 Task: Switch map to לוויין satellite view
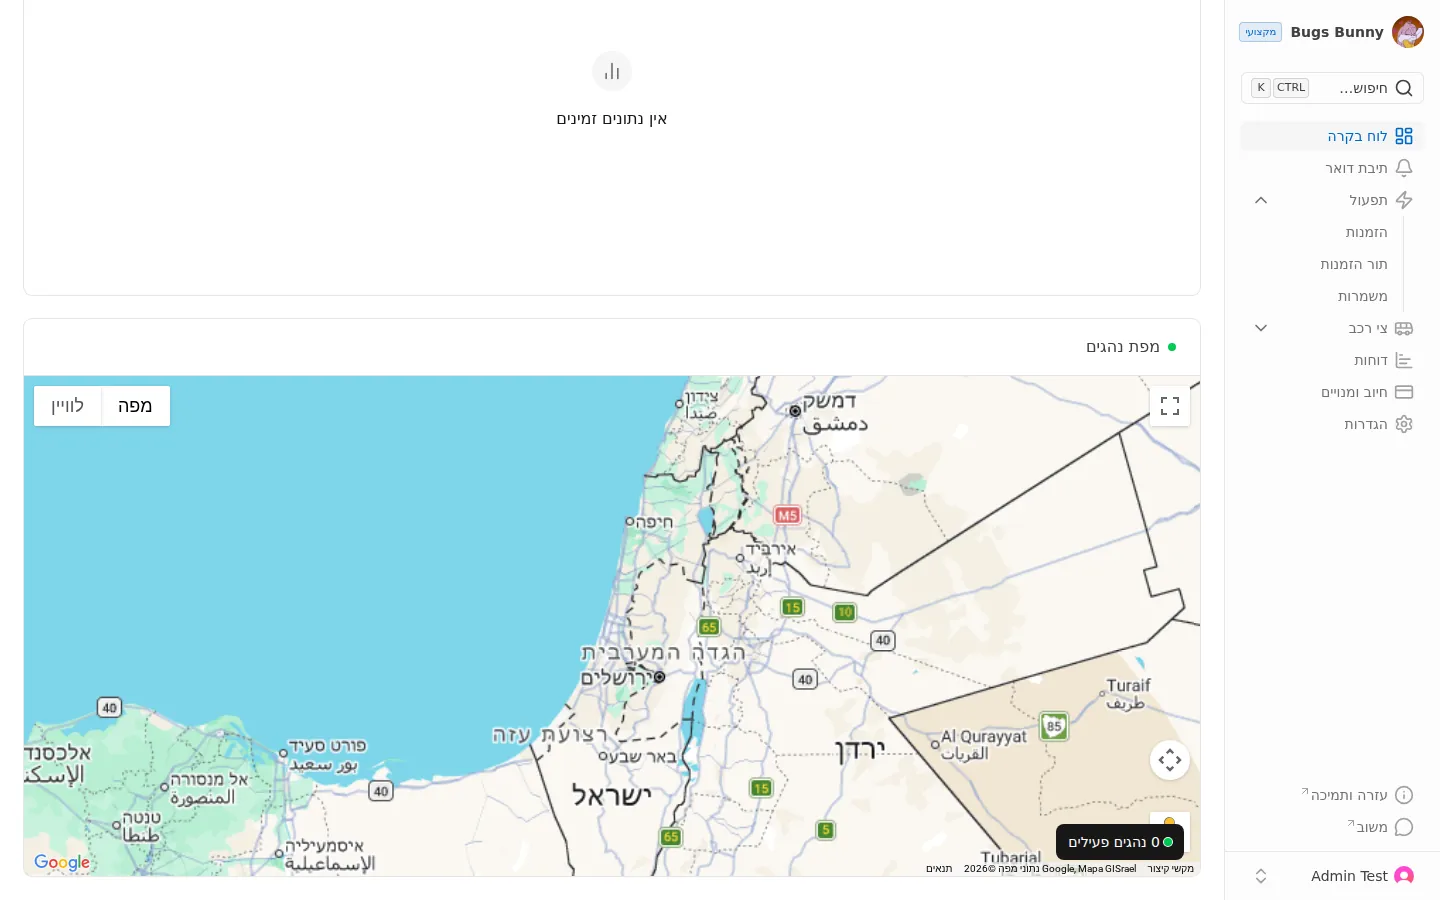point(68,406)
